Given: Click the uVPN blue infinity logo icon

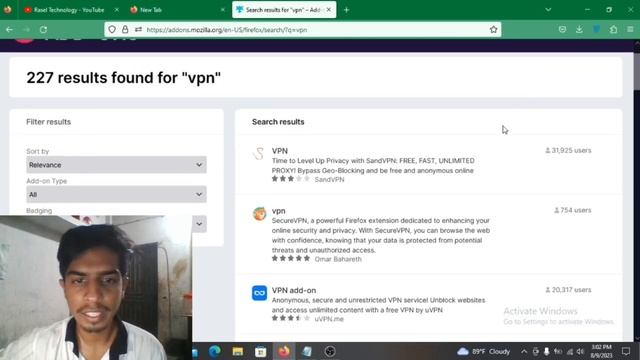Looking at the screenshot, I should pos(259,293).
